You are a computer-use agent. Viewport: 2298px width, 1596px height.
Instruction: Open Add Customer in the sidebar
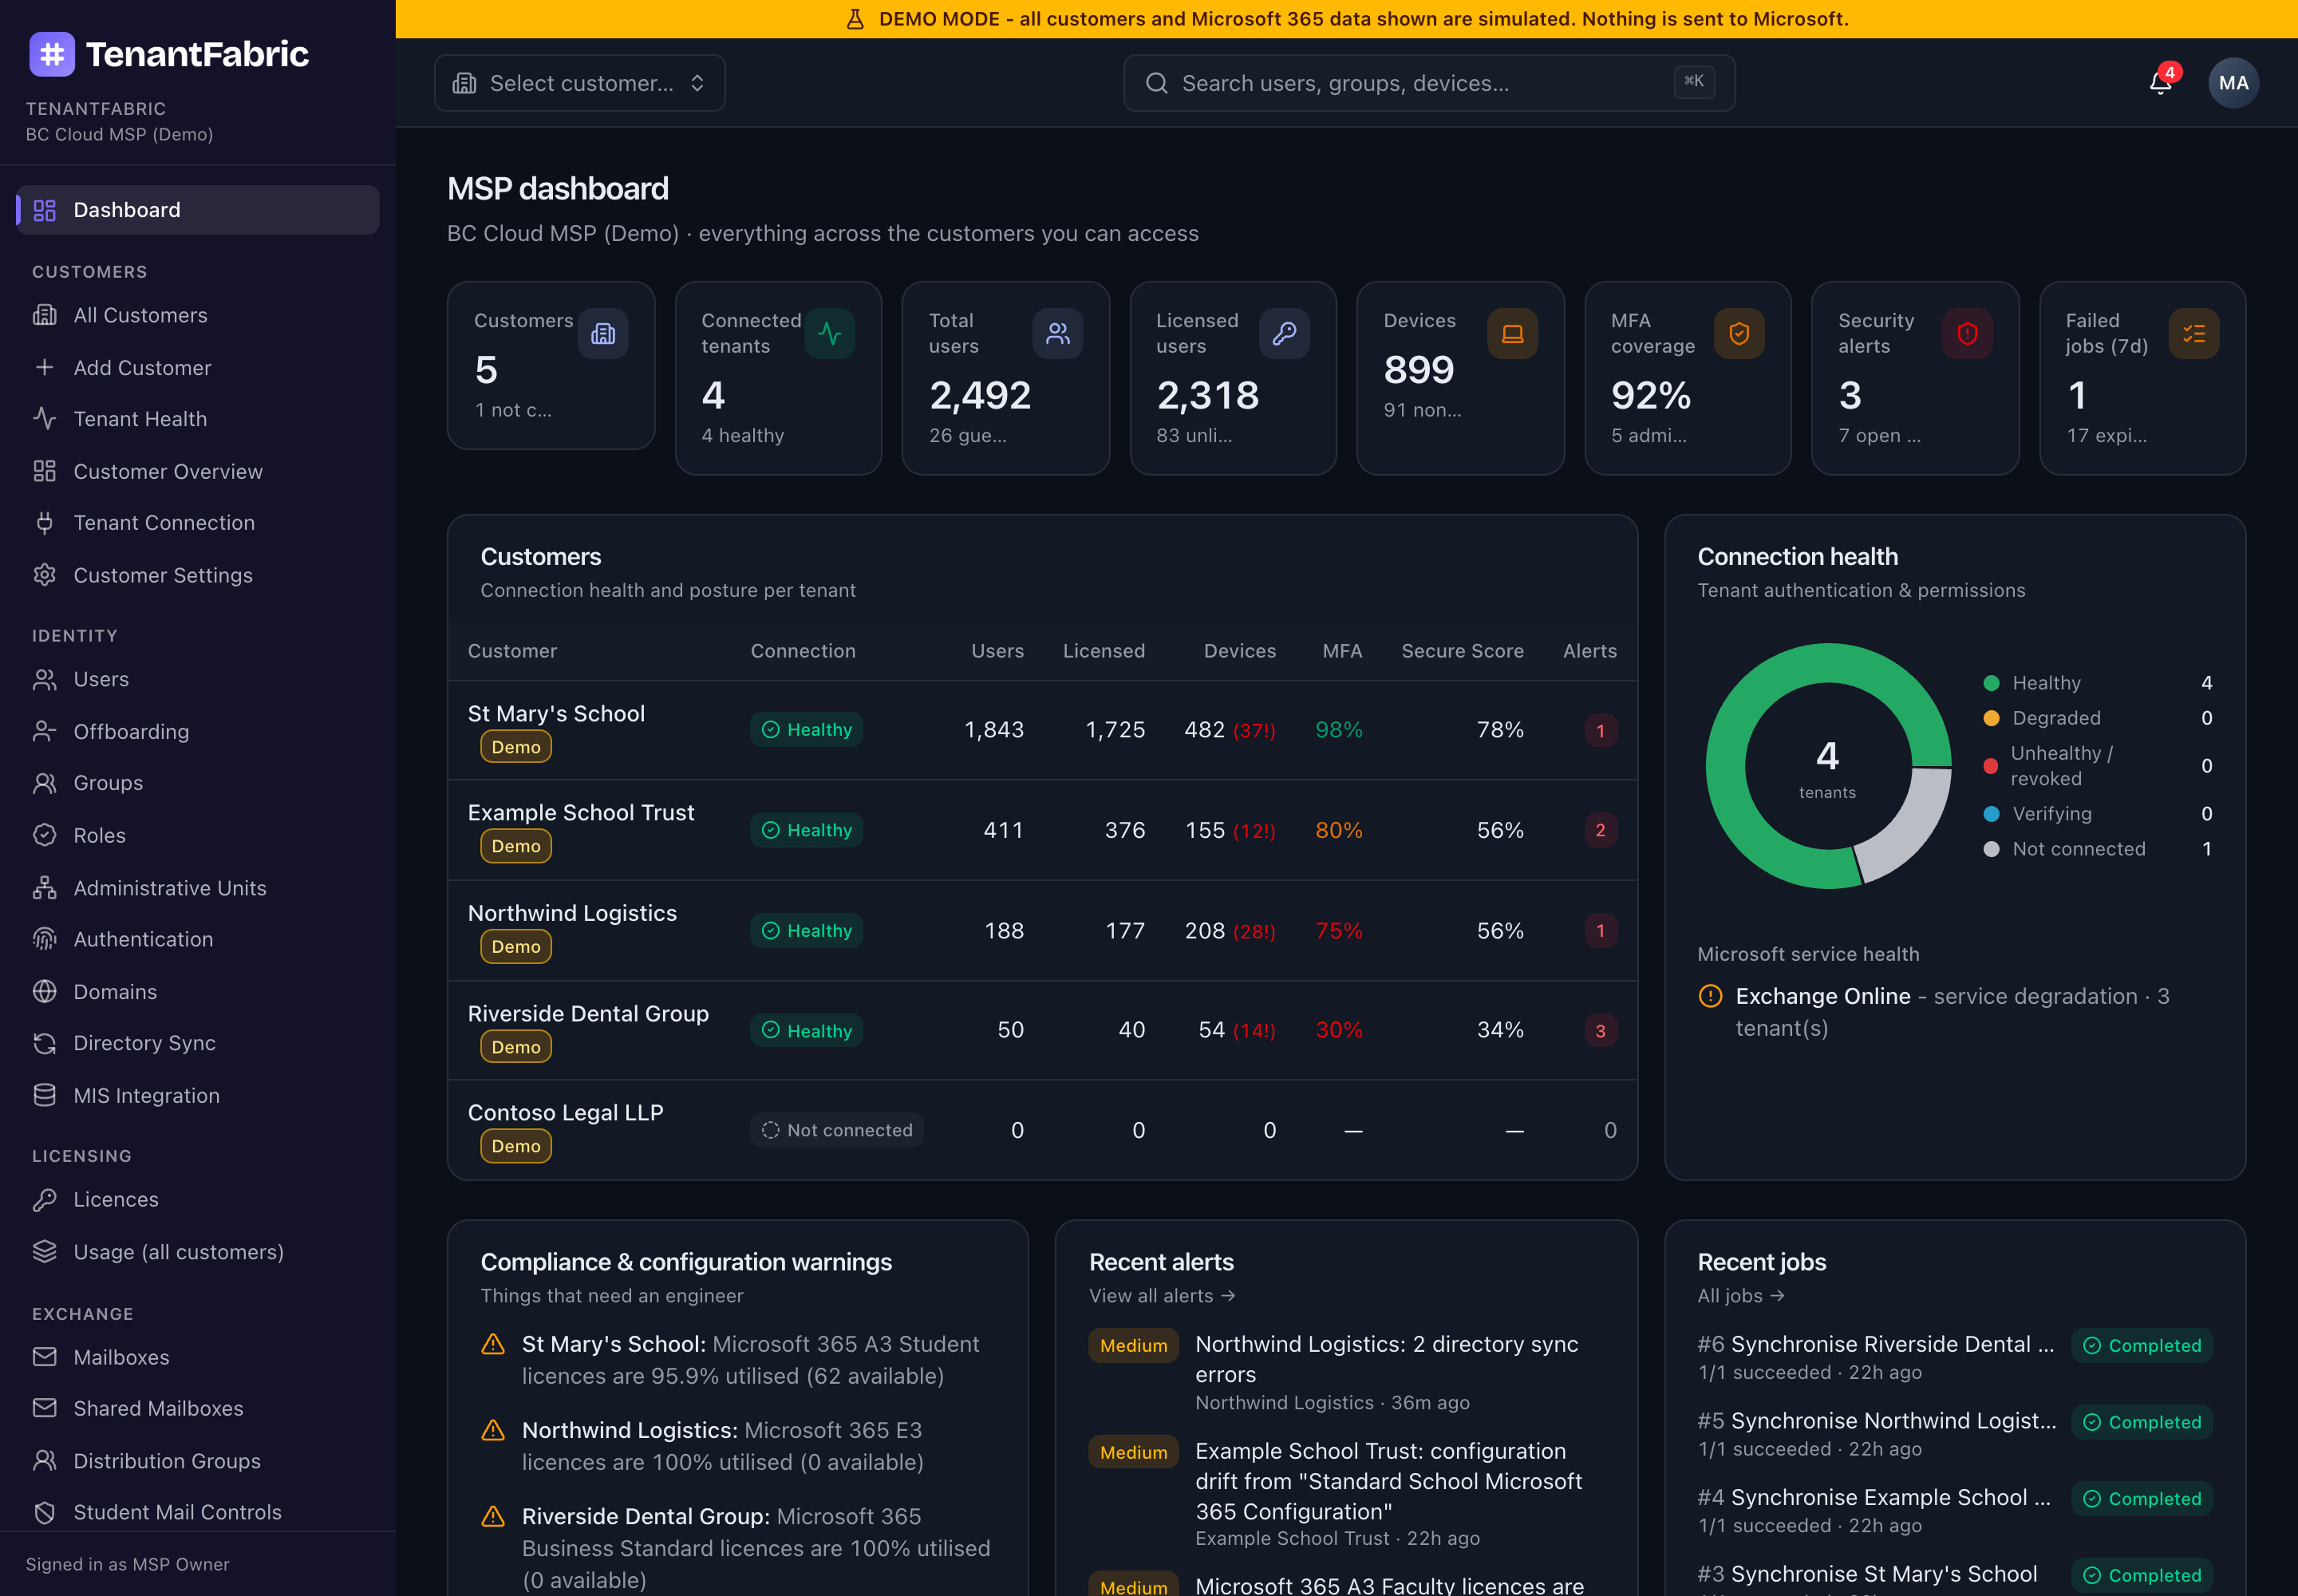[x=198, y=367]
